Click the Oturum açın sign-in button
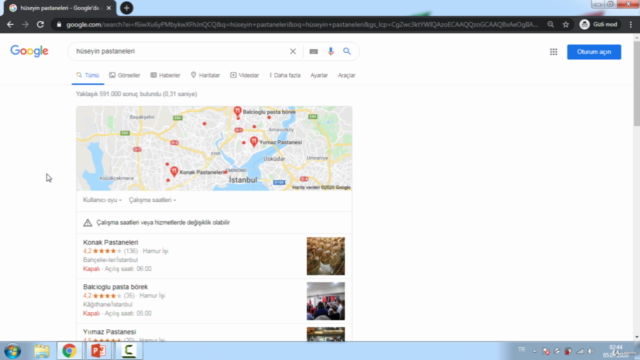The image size is (640, 360). click(x=594, y=52)
